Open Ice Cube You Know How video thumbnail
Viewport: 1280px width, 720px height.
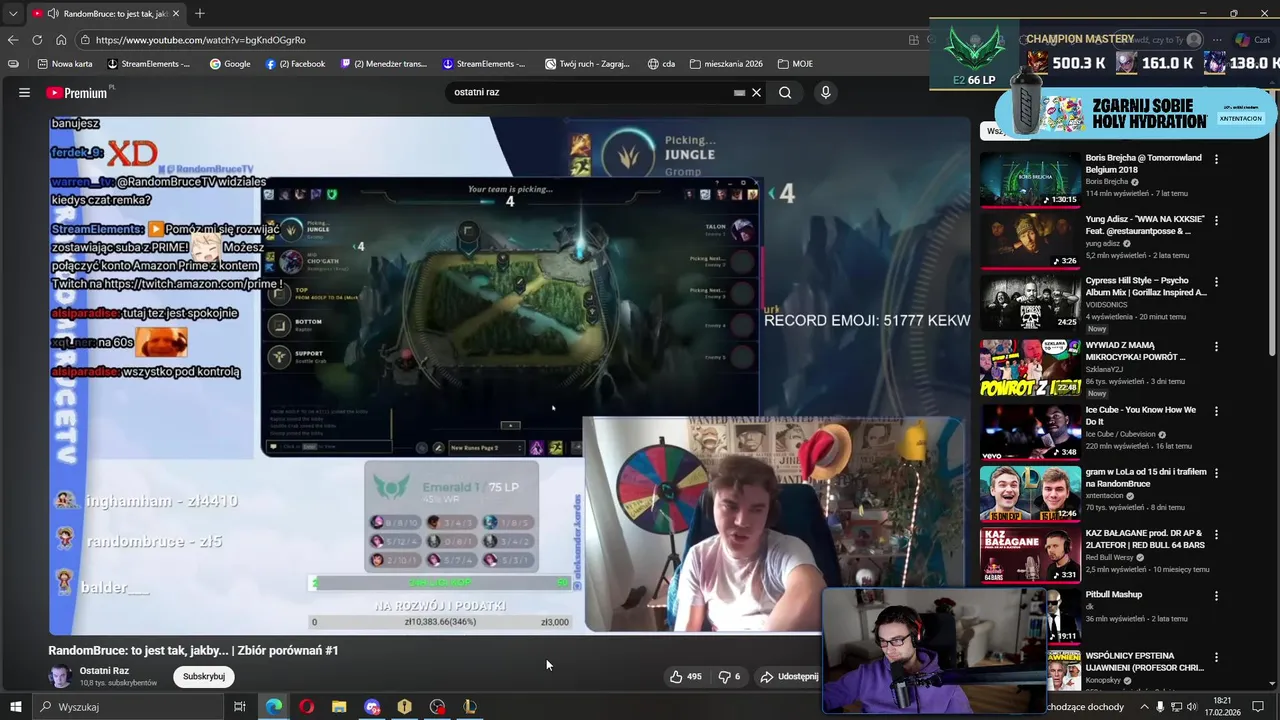coord(1030,432)
